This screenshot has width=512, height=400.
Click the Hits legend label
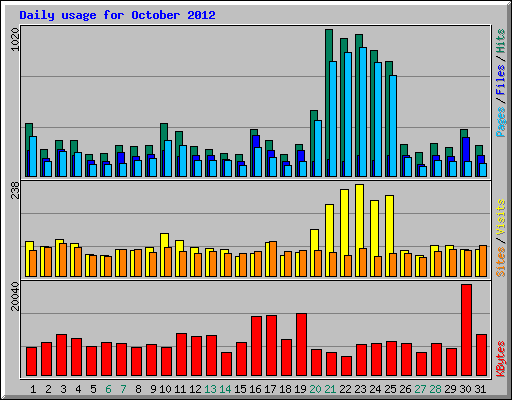coord(501,41)
